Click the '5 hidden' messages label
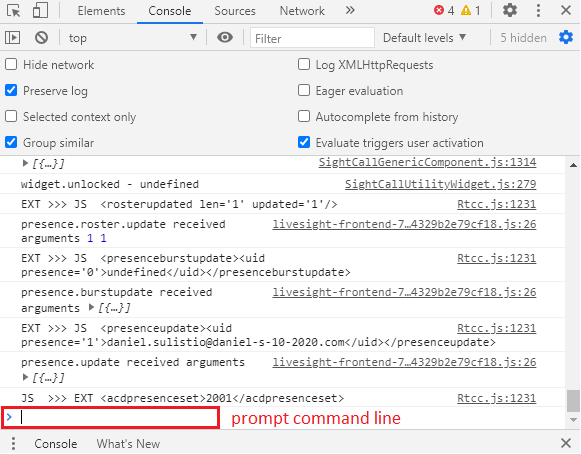This screenshot has height=454, width=581. pyautogui.click(x=523, y=38)
